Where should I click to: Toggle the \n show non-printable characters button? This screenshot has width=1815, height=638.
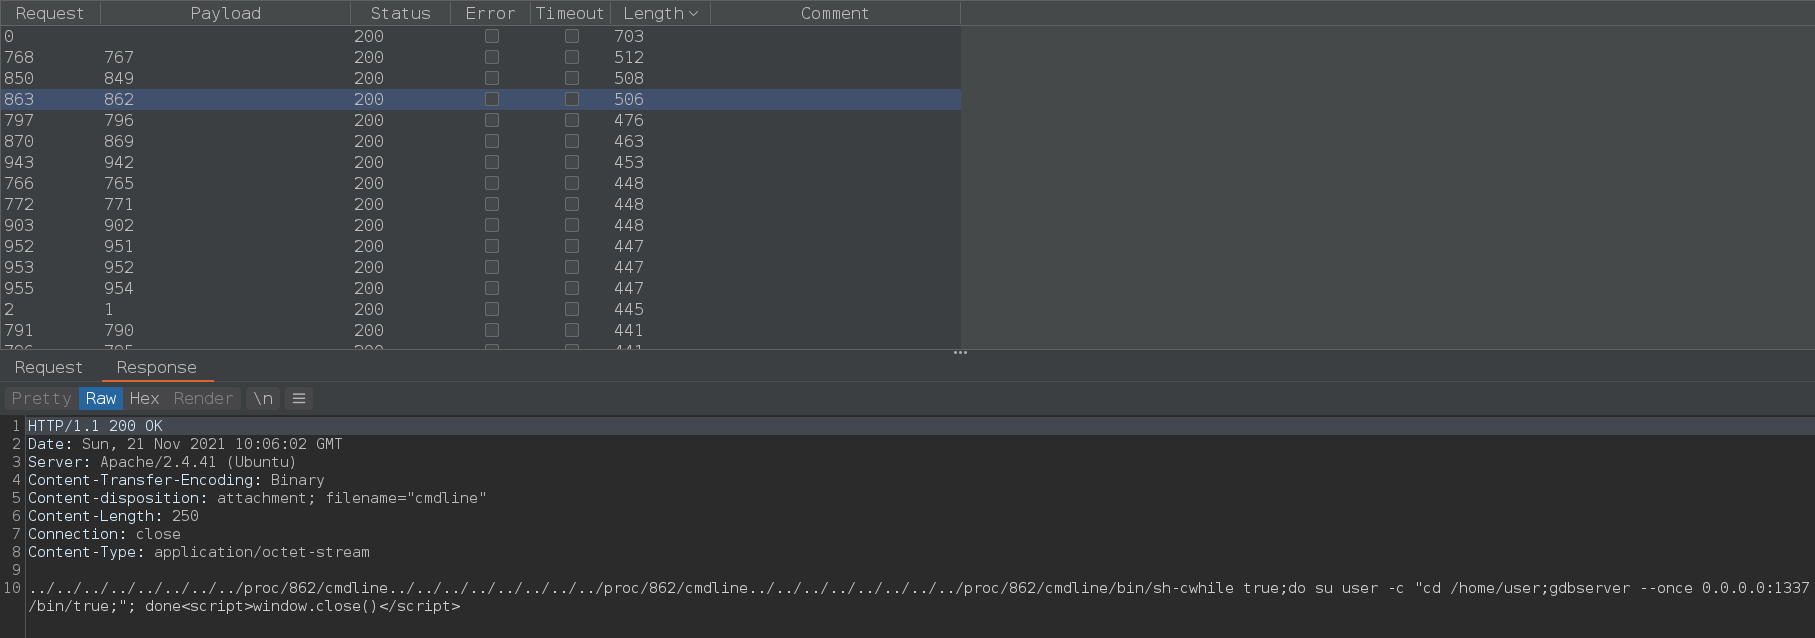(263, 398)
